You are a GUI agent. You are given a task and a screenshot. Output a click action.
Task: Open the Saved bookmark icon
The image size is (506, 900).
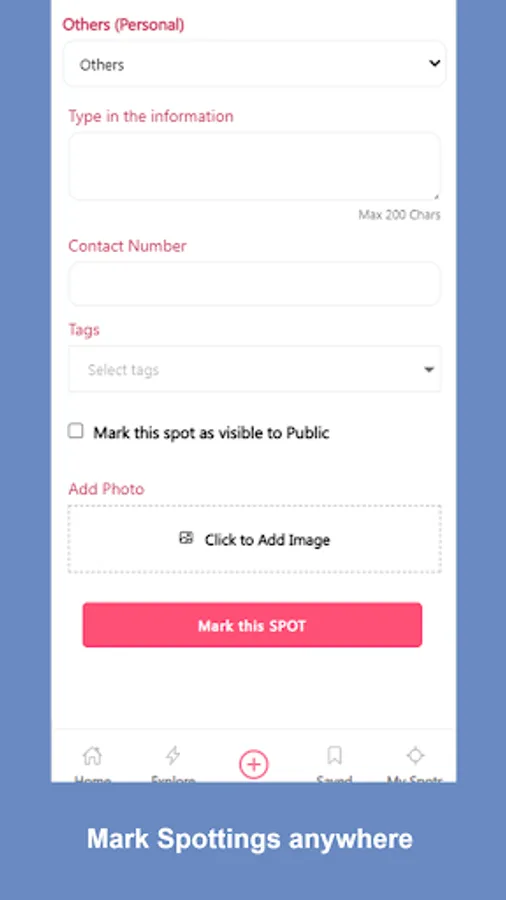coord(334,755)
